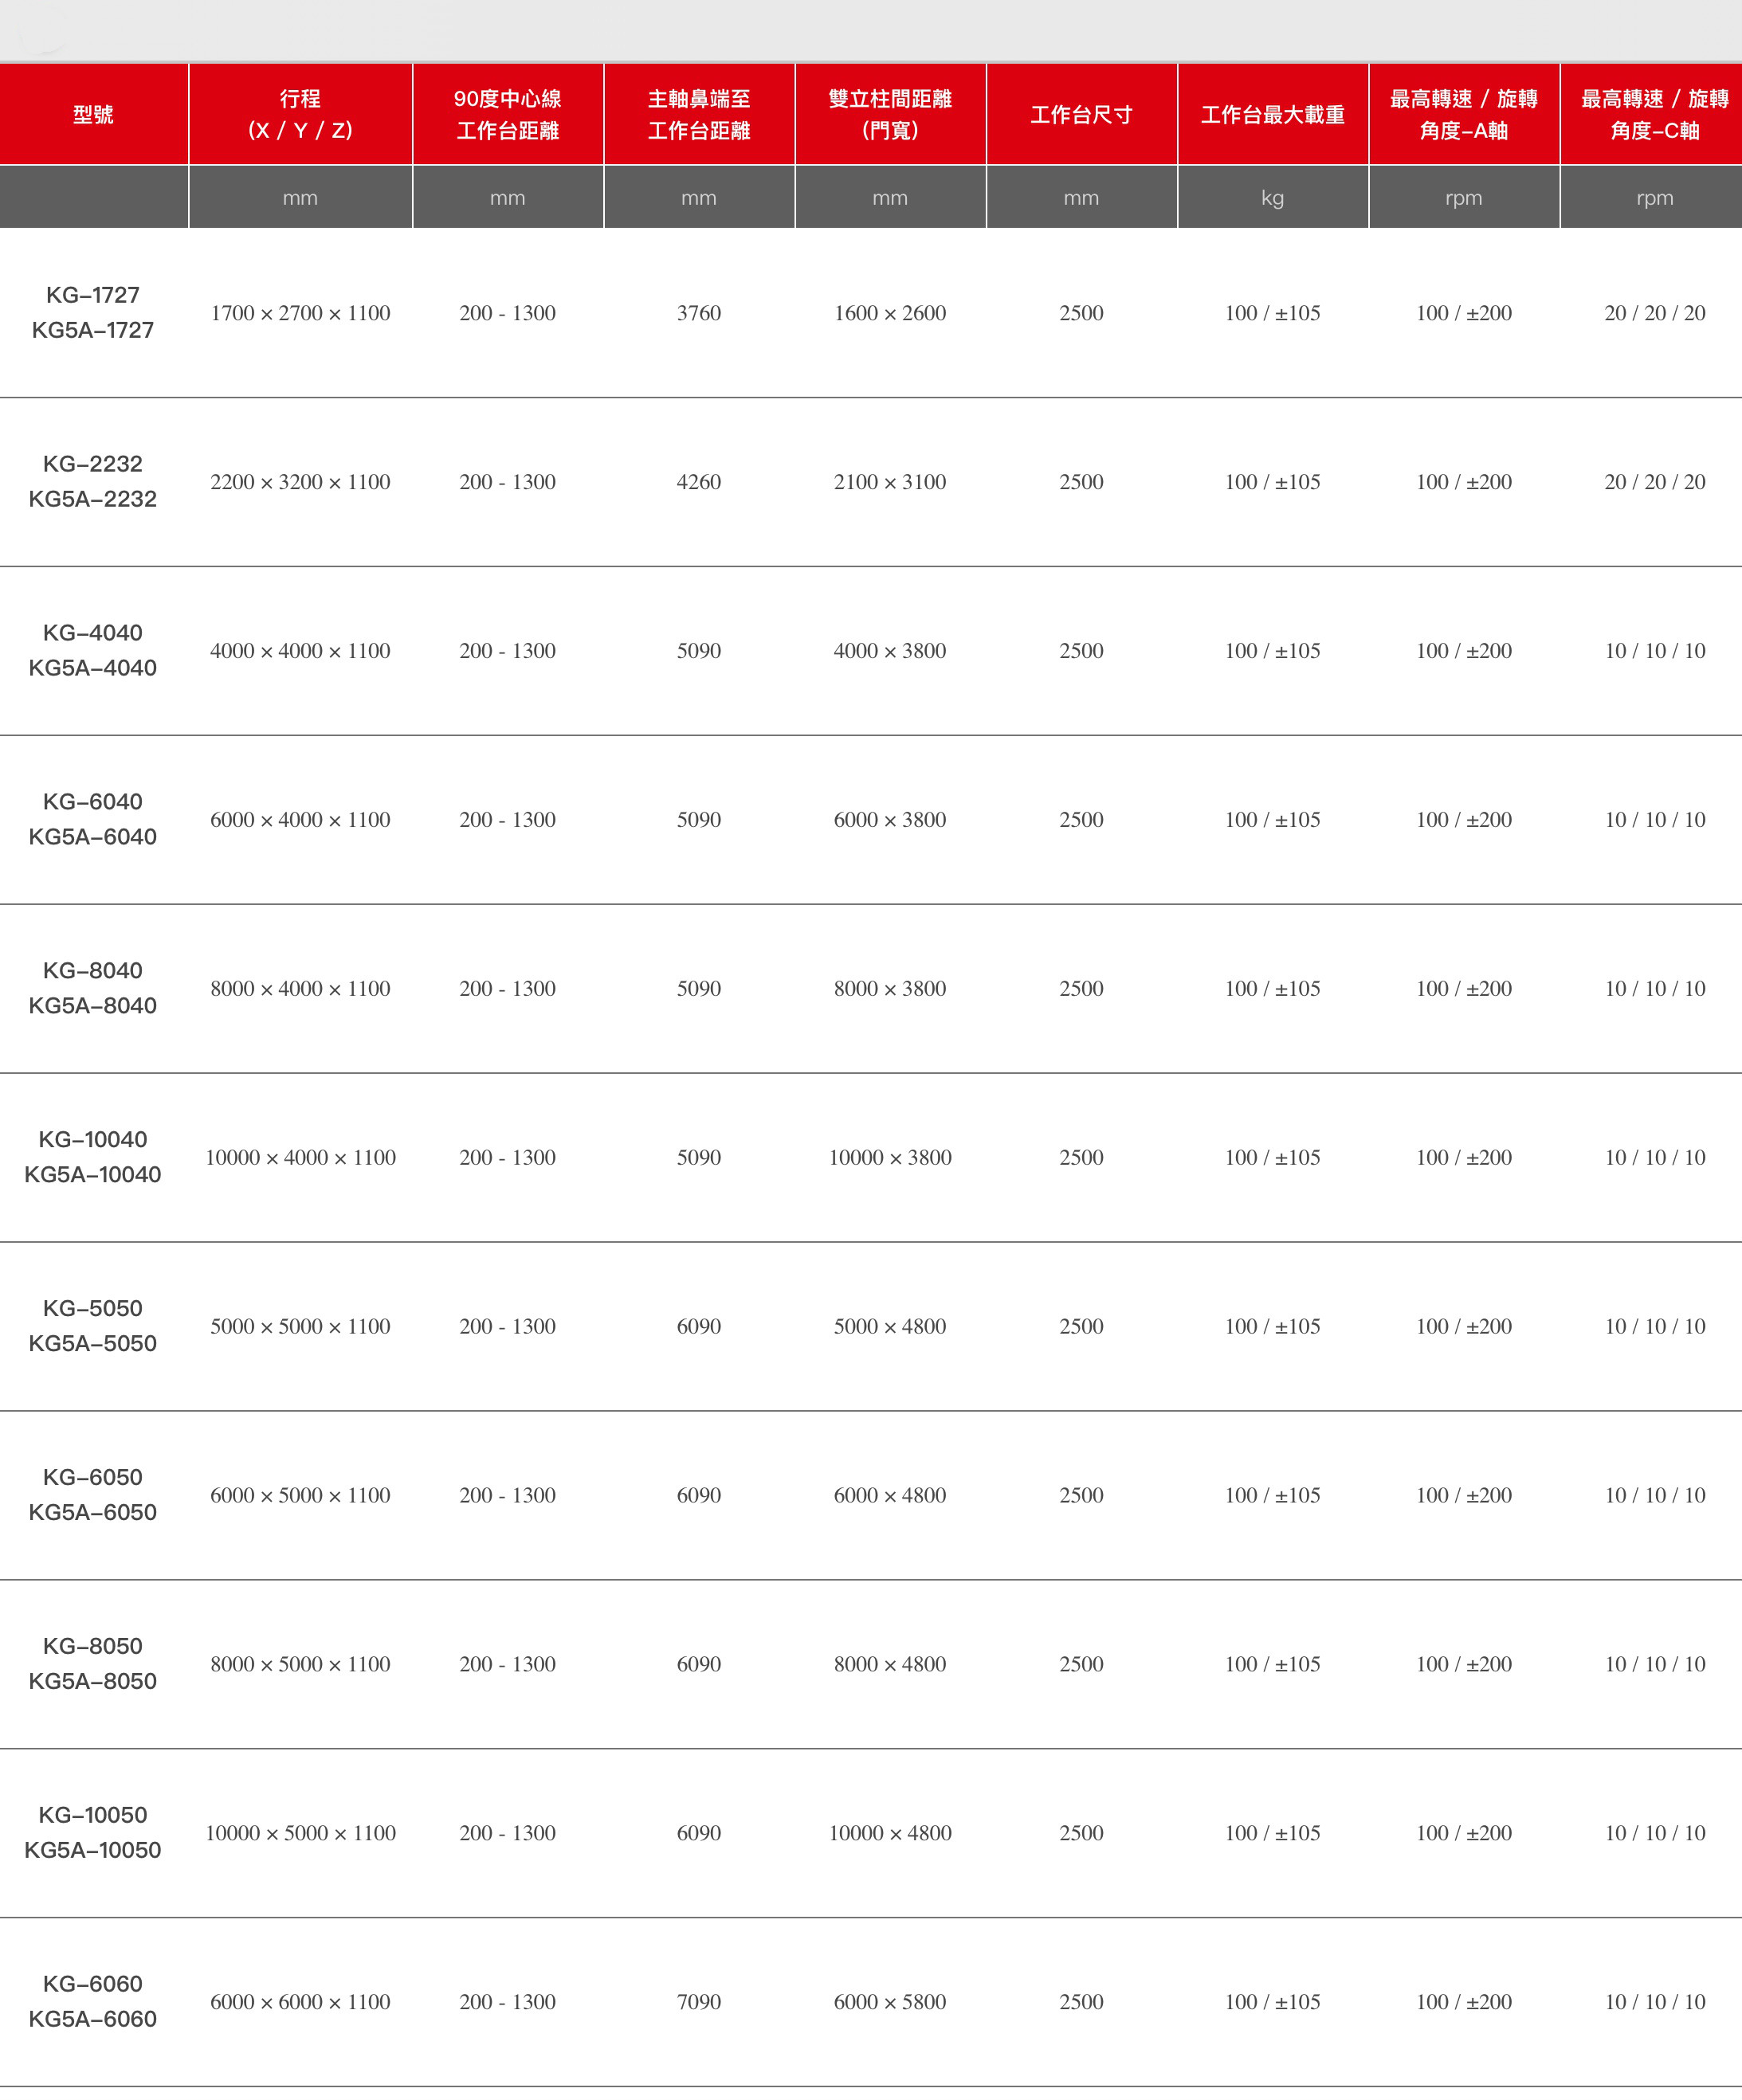Click the 型號 column header

93,115
